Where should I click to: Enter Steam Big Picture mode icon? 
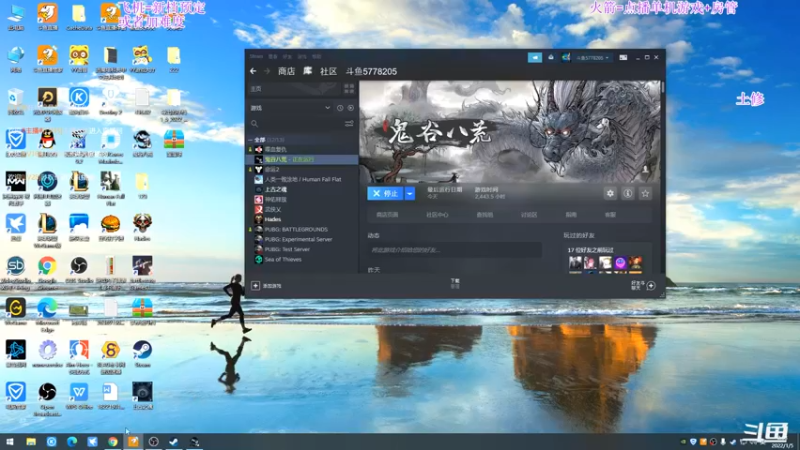(x=623, y=58)
